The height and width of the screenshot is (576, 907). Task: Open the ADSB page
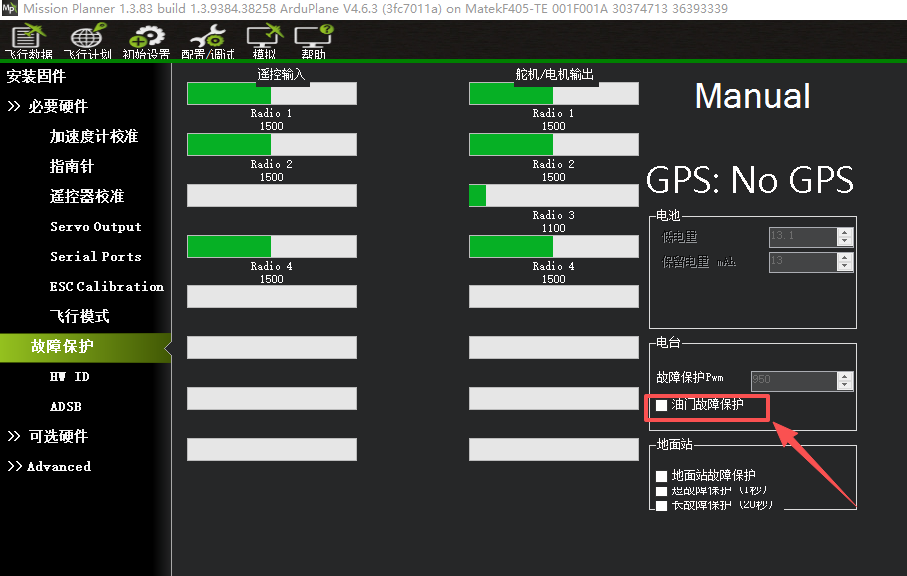65,407
